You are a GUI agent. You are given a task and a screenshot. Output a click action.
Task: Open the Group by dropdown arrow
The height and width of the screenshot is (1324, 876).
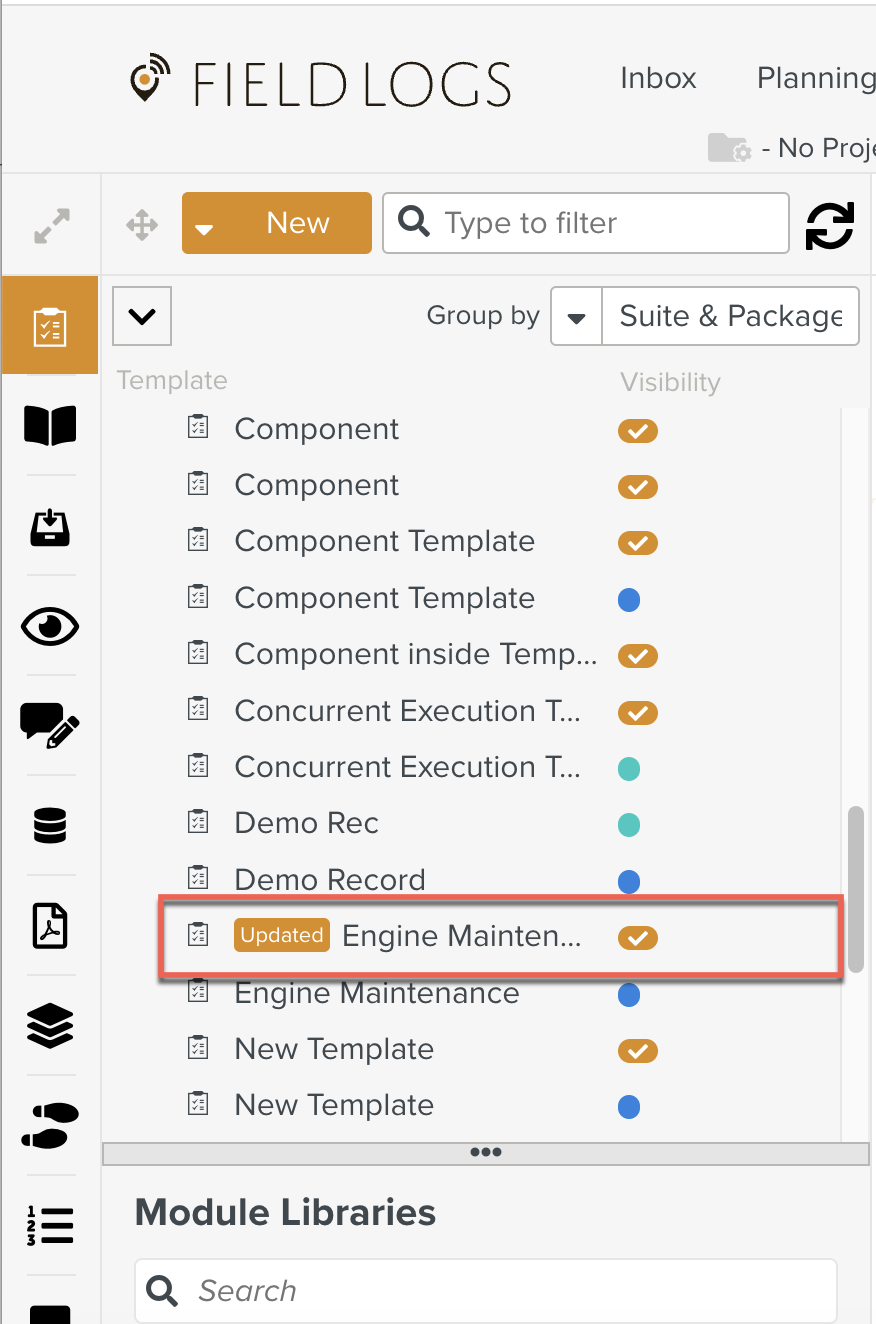click(x=577, y=317)
